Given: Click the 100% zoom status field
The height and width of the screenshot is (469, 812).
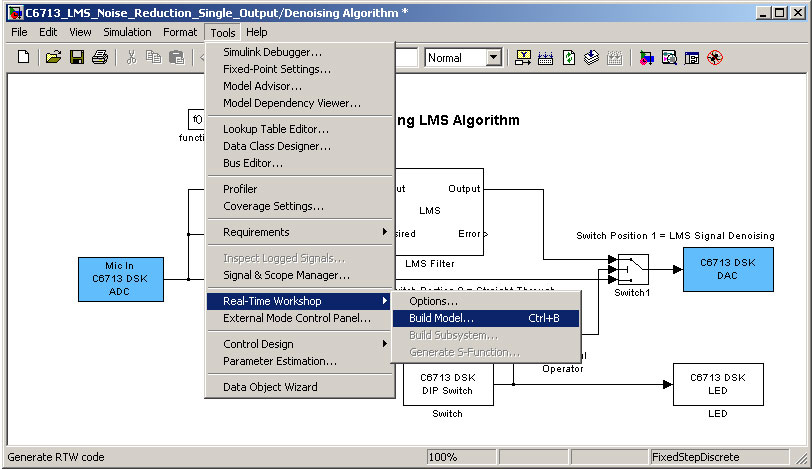Looking at the screenshot, I should pyautogui.click(x=461, y=457).
